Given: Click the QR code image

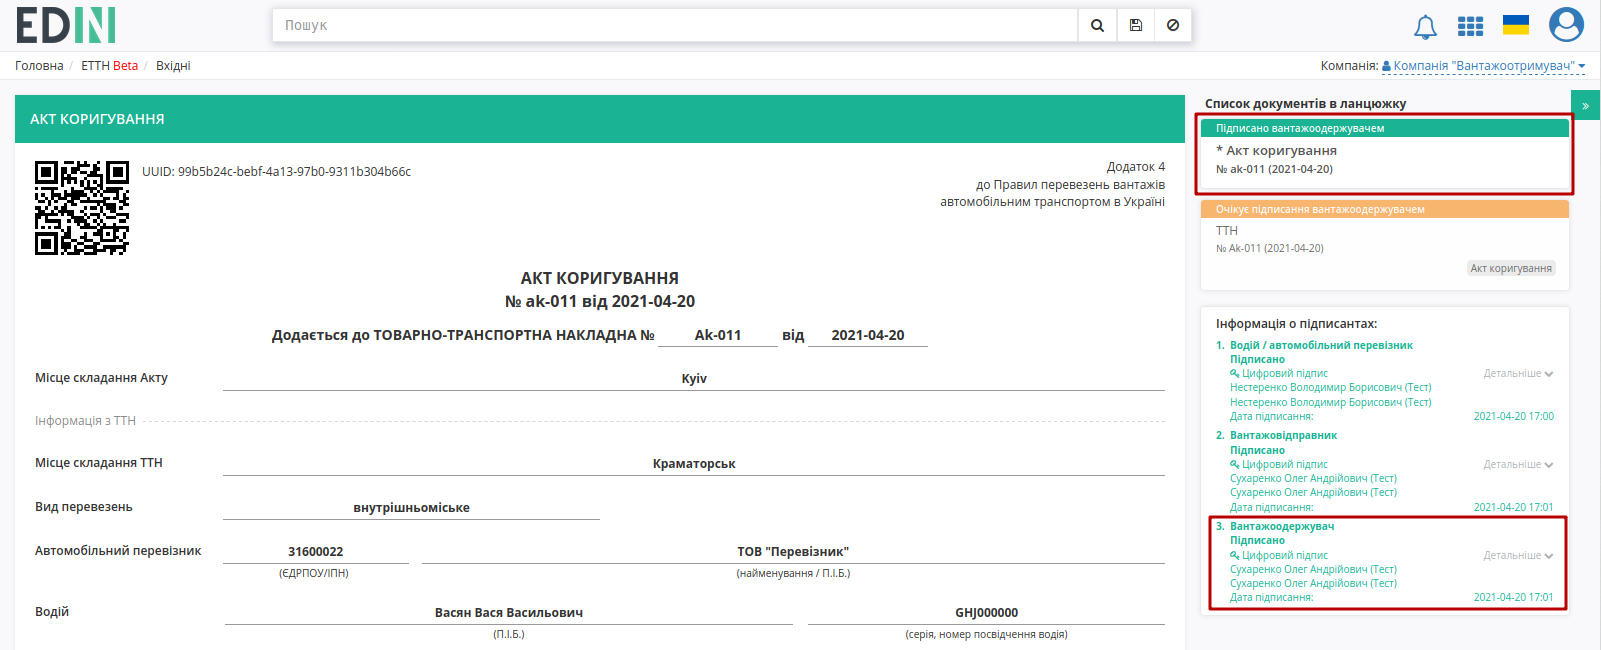Looking at the screenshot, I should tap(82, 208).
